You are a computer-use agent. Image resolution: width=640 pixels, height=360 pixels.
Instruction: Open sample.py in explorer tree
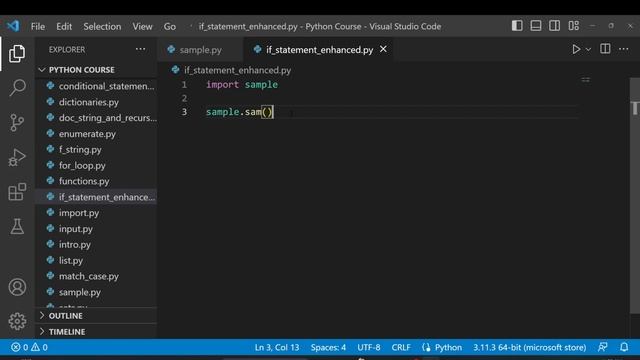pos(96,292)
